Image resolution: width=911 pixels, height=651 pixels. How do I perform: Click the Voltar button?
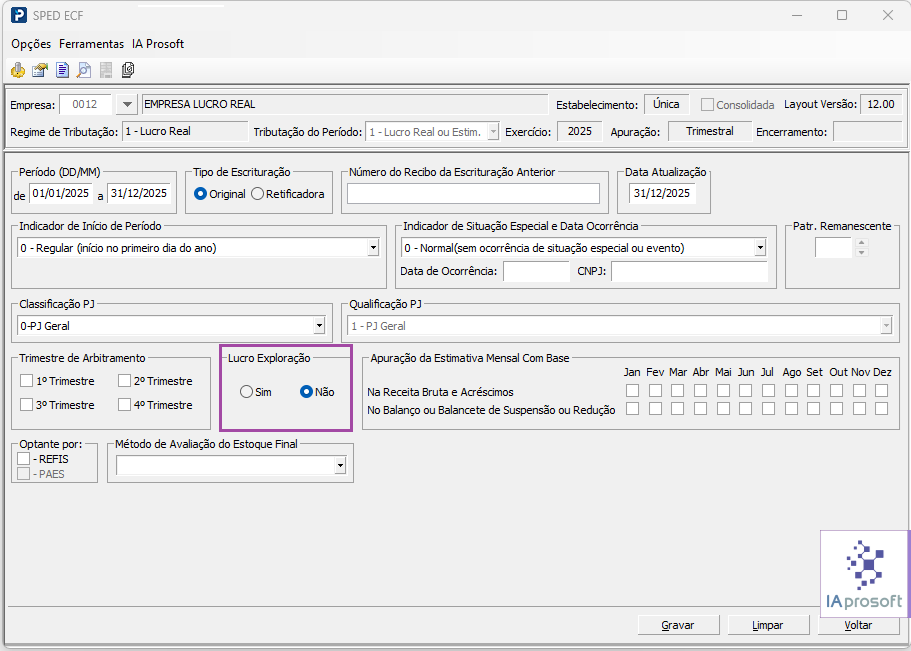coord(858,625)
